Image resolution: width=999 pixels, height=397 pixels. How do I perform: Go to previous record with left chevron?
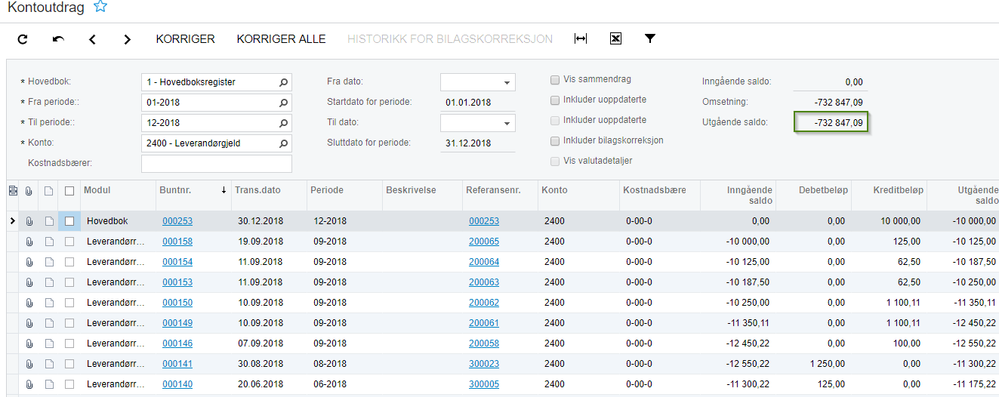(x=92, y=40)
